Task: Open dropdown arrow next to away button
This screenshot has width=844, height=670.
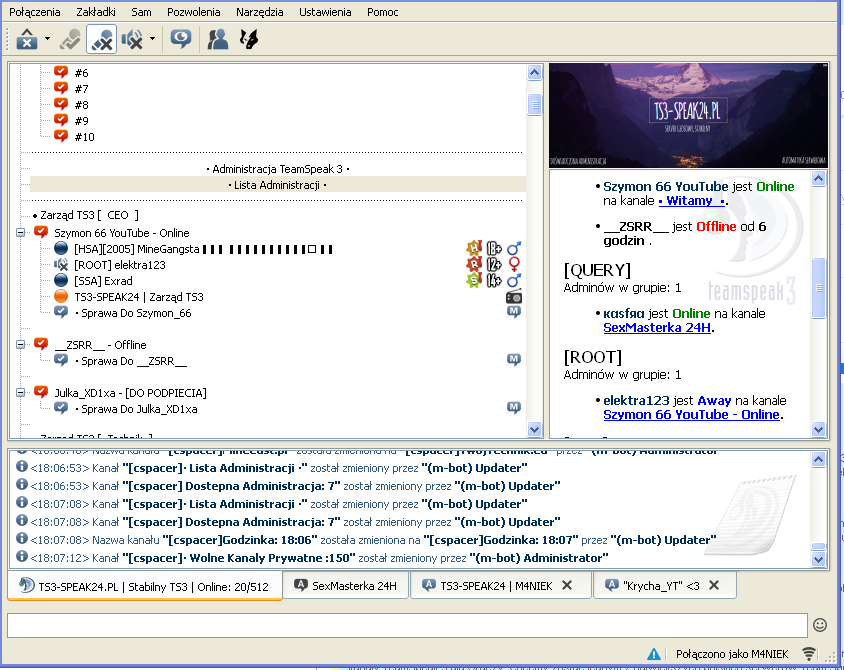Action: (x=48, y=40)
